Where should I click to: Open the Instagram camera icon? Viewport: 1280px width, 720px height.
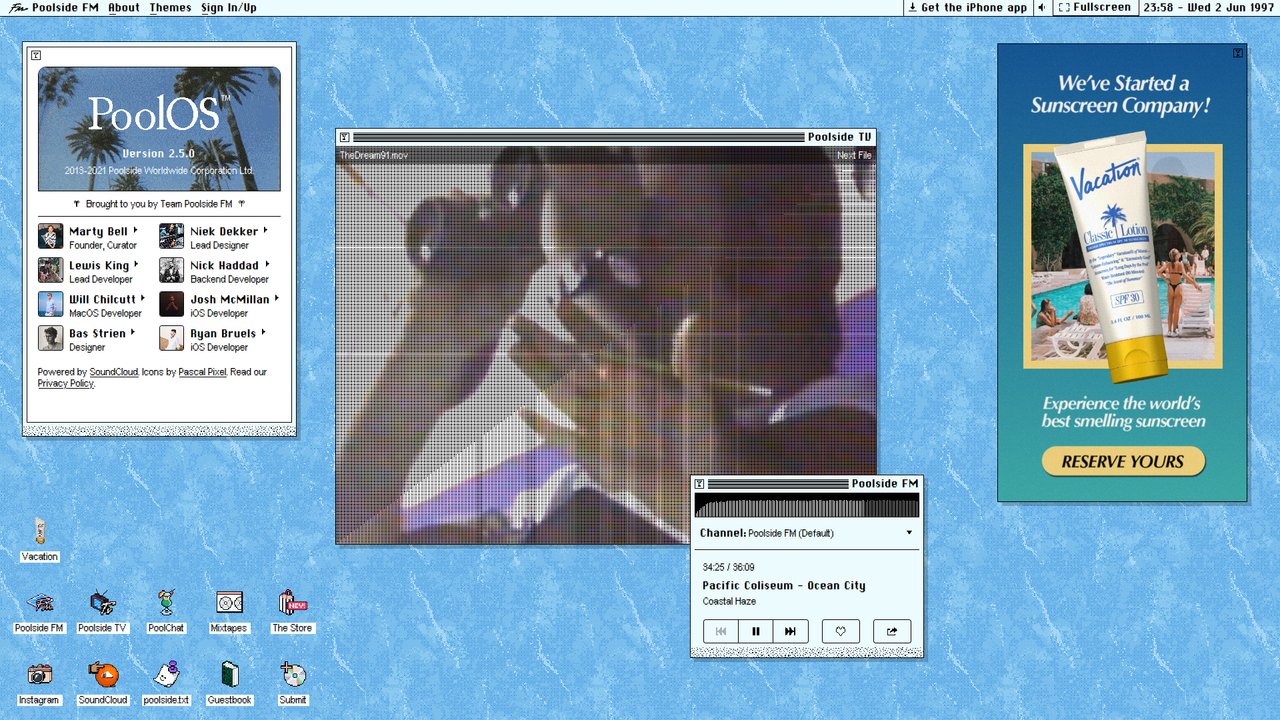39,682
